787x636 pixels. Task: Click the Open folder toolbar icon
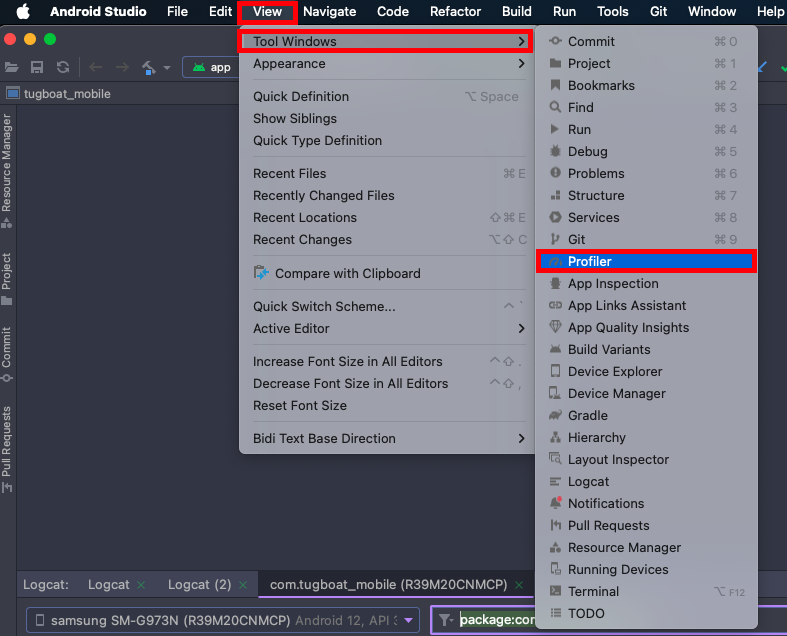coord(12,67)
